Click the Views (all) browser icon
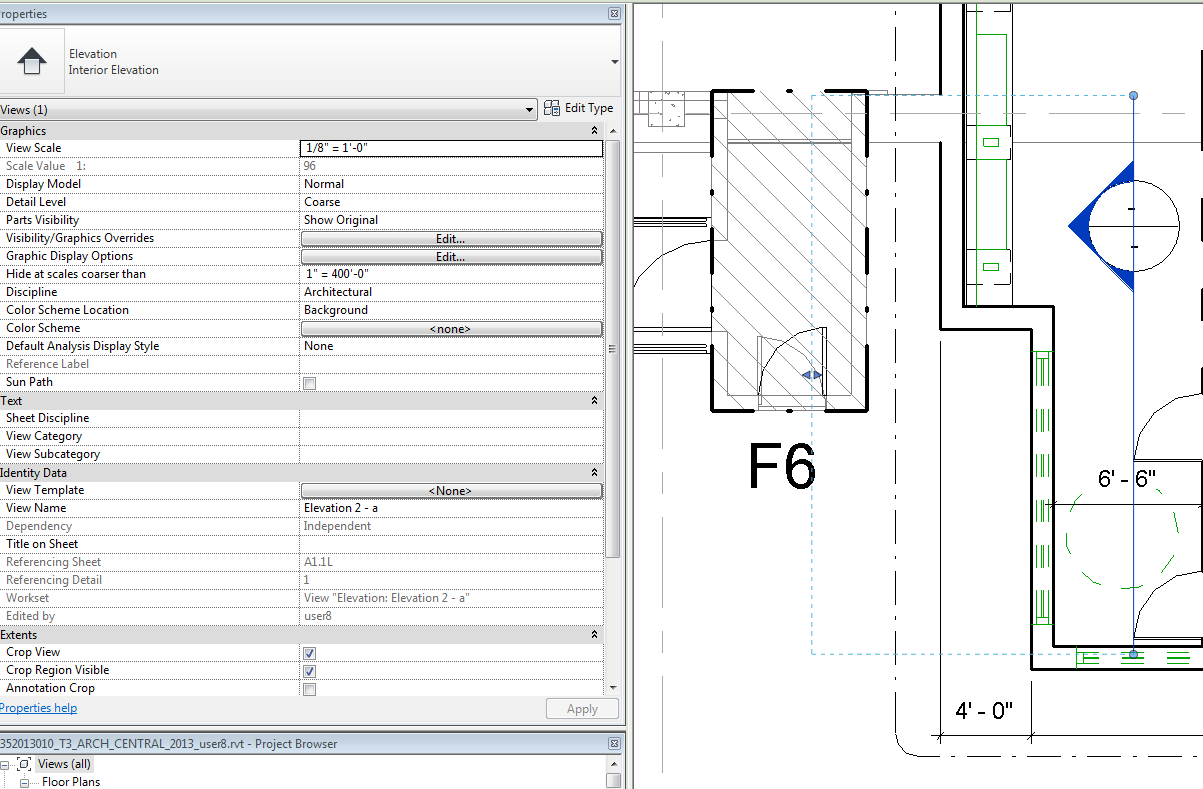 tap(24, 764)
